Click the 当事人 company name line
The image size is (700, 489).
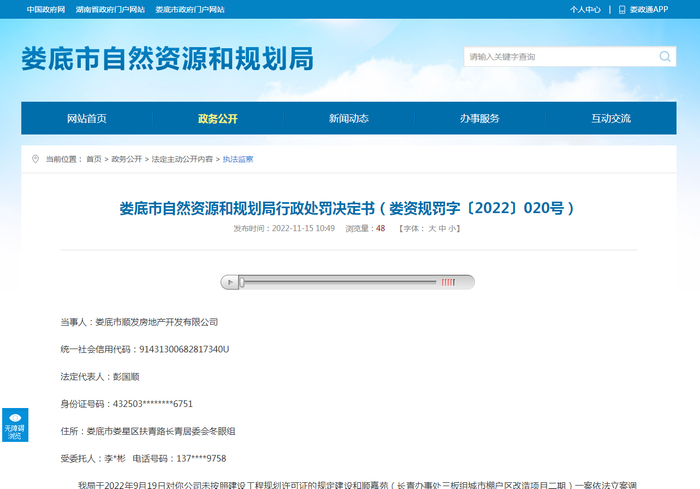(139, 322)
